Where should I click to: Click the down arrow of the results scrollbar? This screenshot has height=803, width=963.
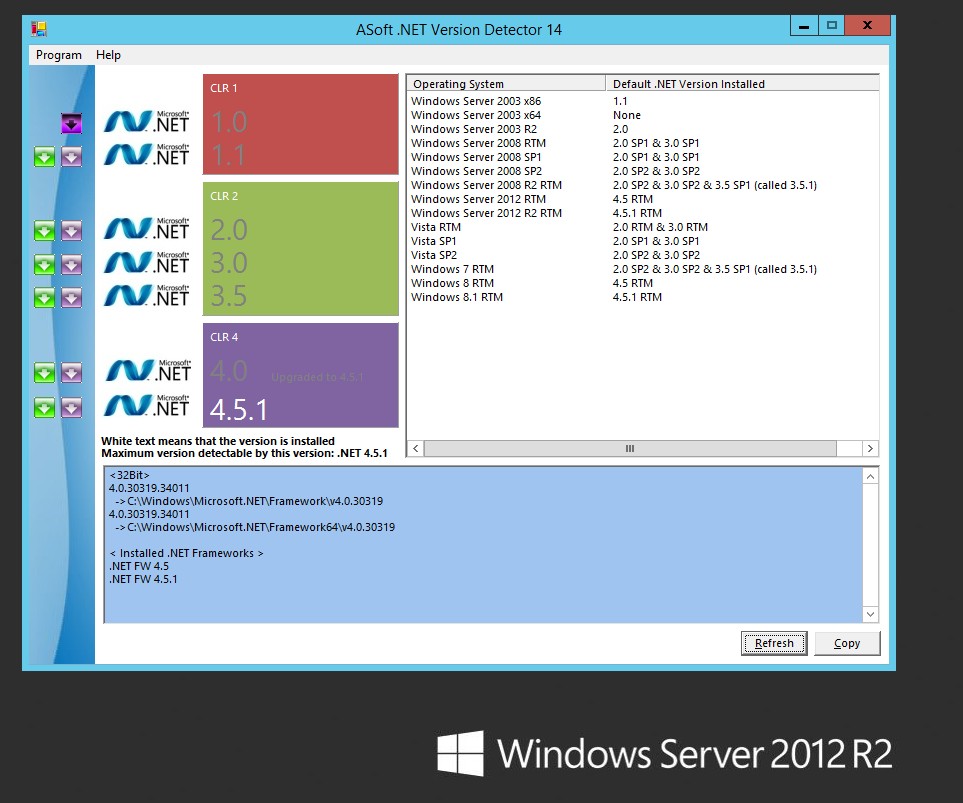click(870, 614)
